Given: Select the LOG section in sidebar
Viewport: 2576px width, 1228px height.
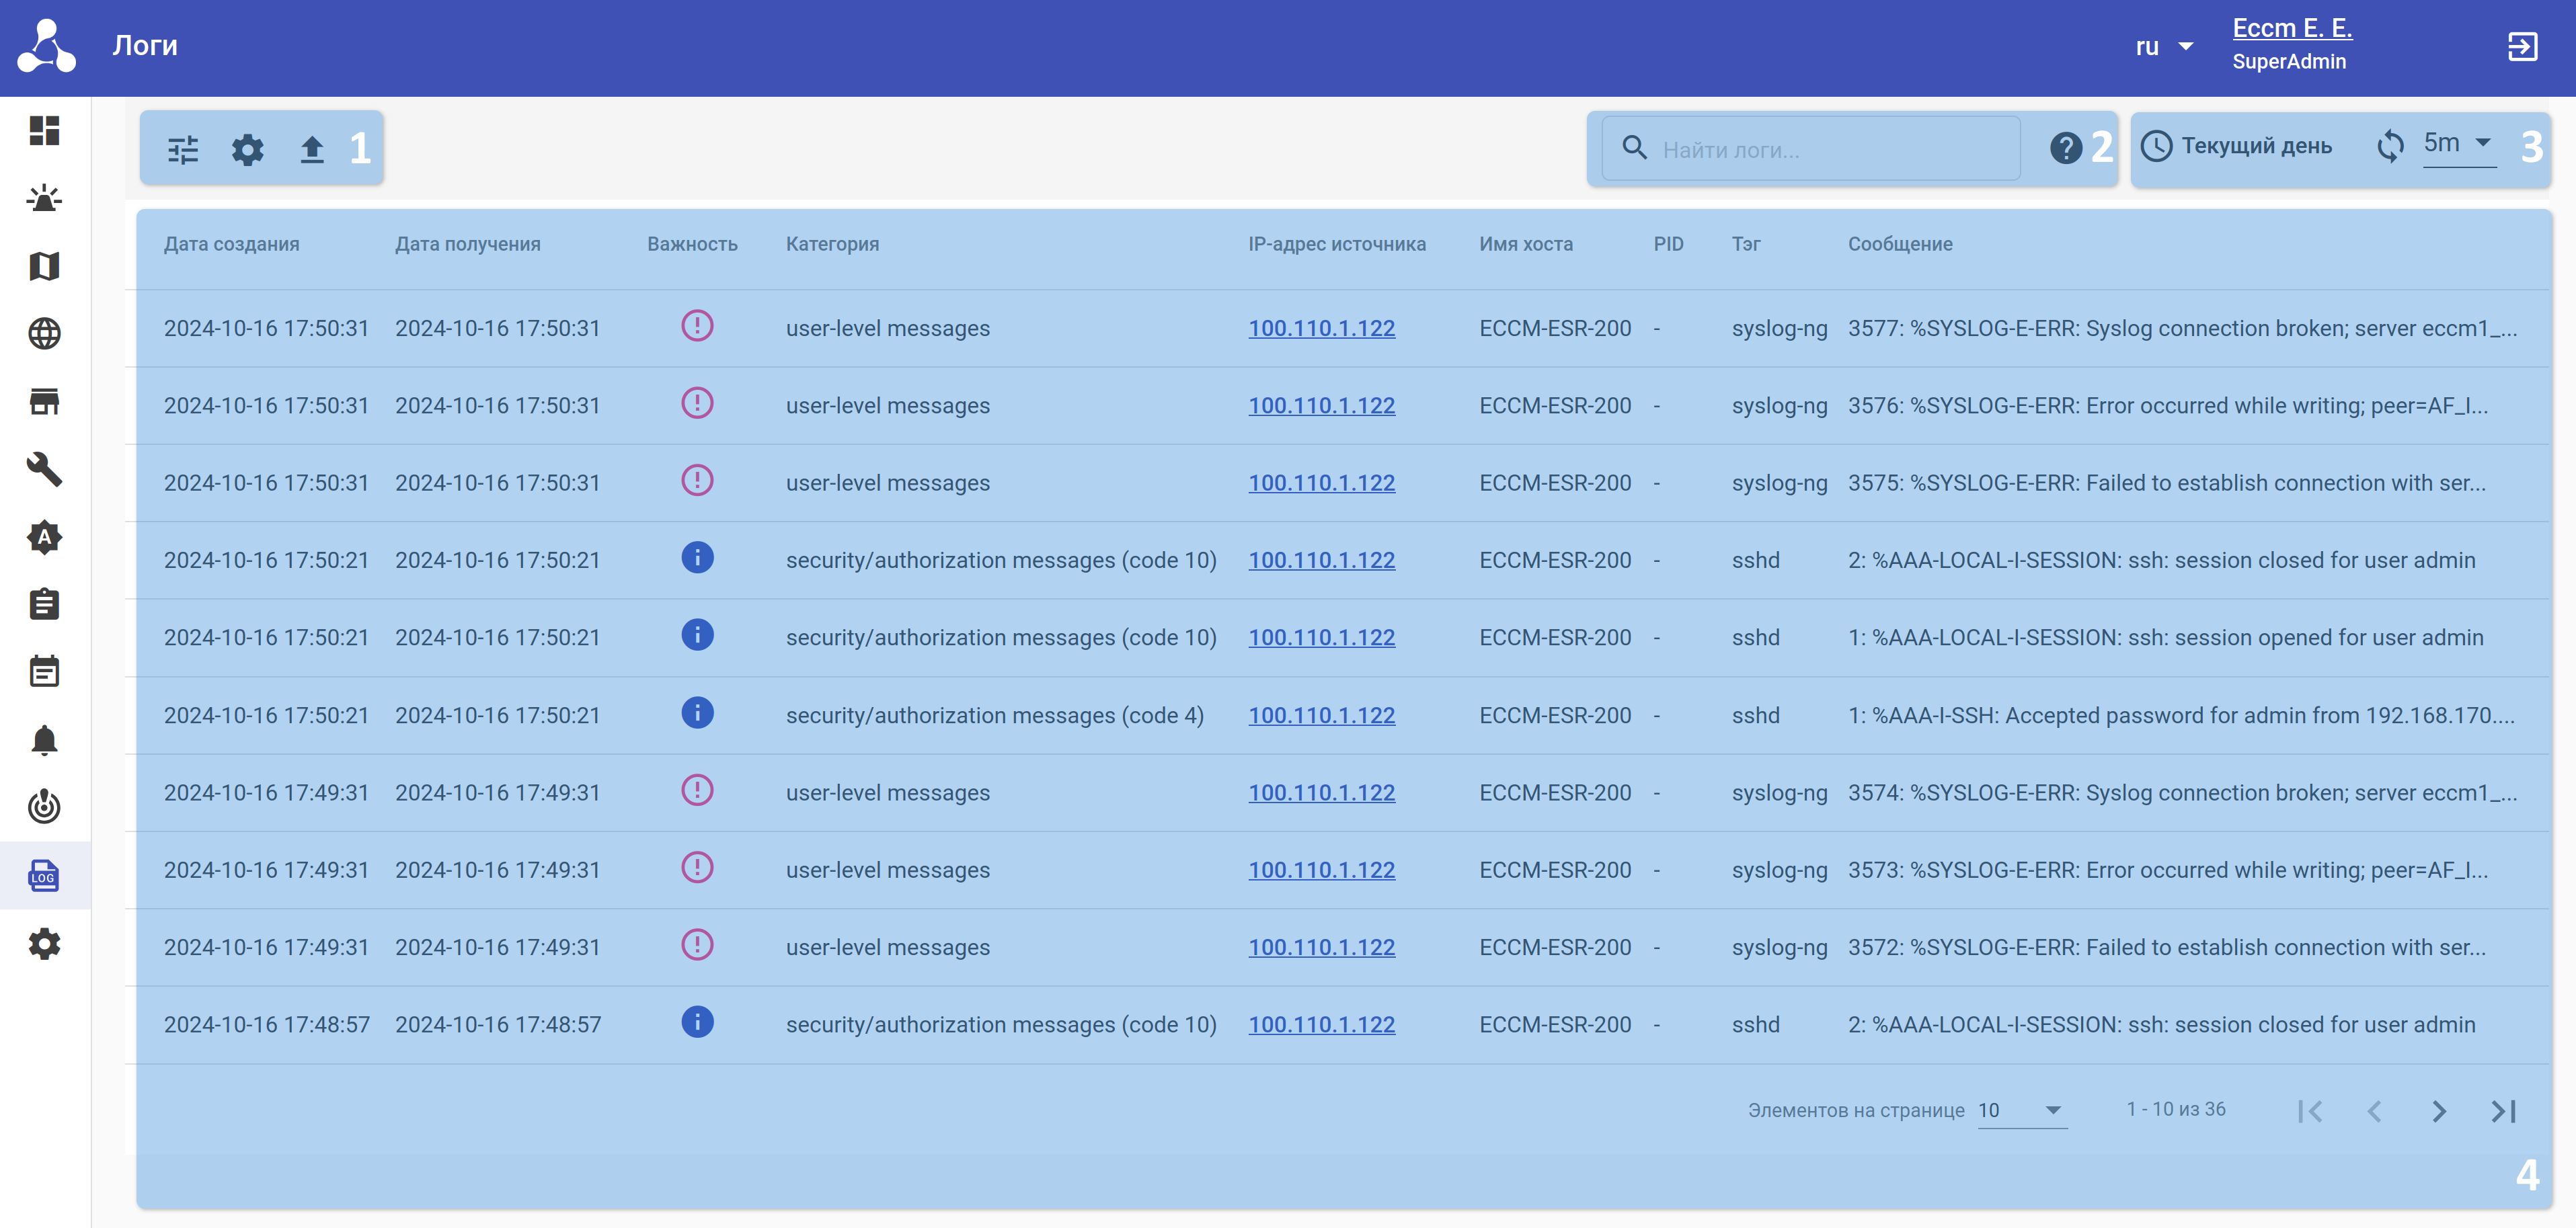Looking at the screenshot, I should 44,876.
